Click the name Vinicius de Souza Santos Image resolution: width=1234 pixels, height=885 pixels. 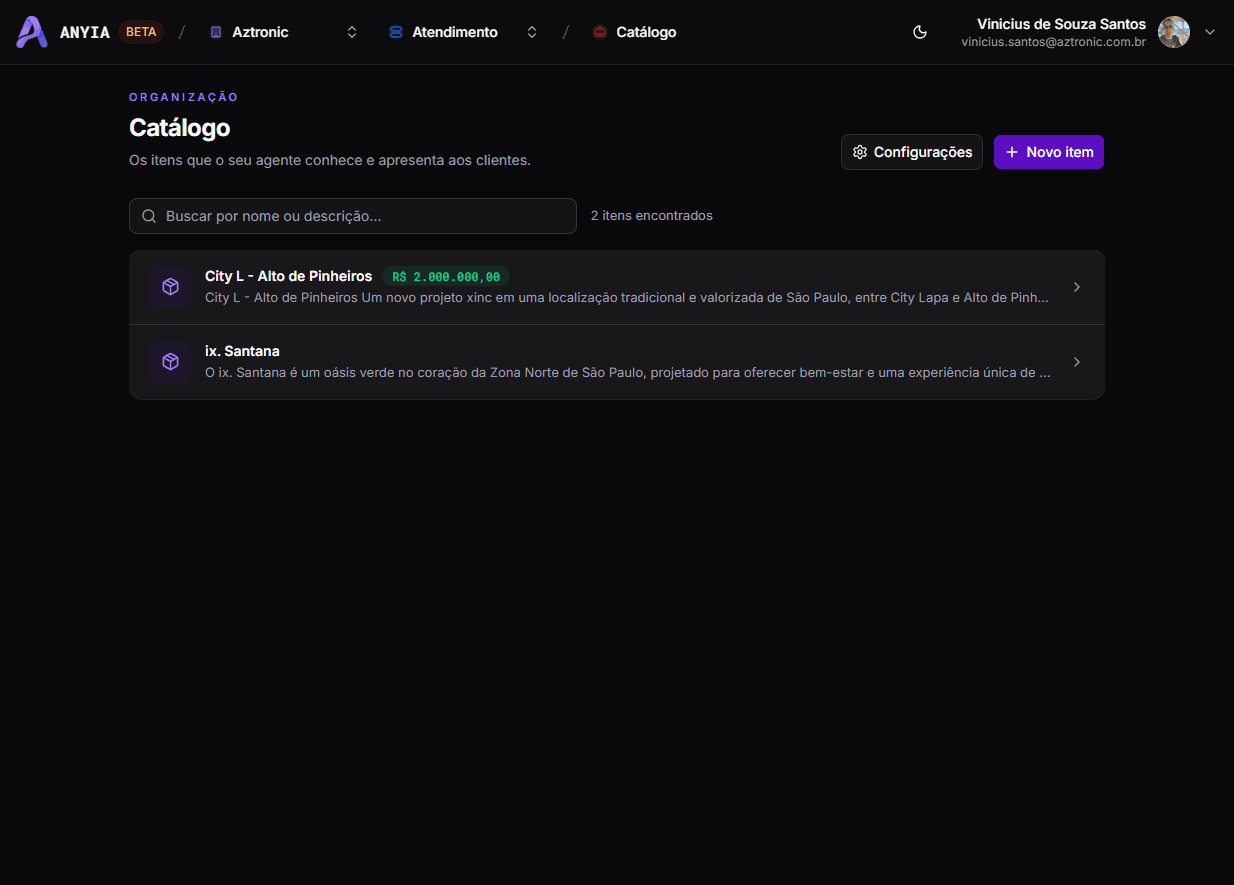[x=1061, y=24]
